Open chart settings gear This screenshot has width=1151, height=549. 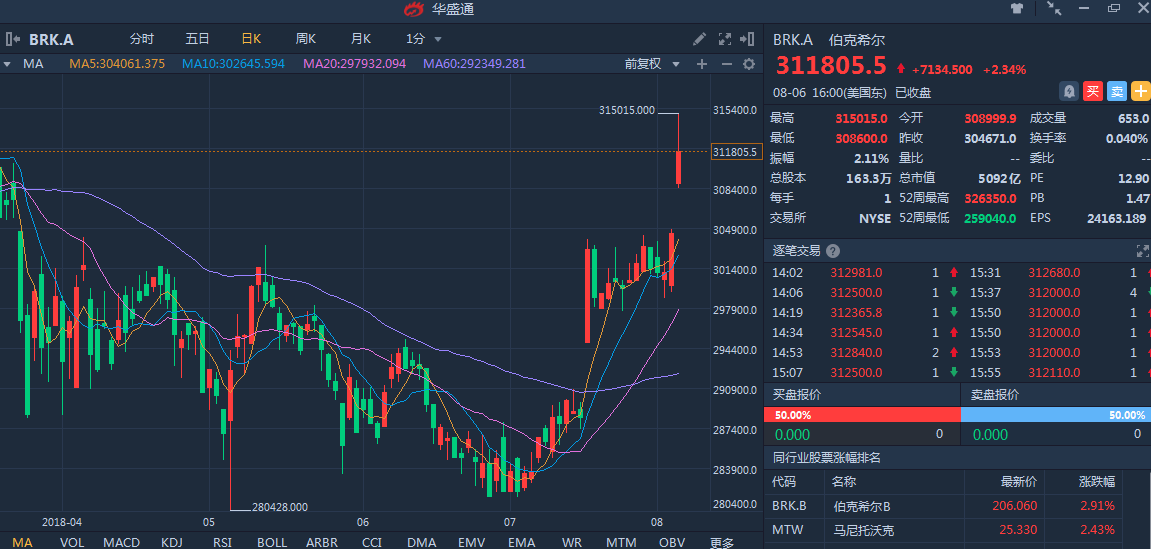[749, 64]
